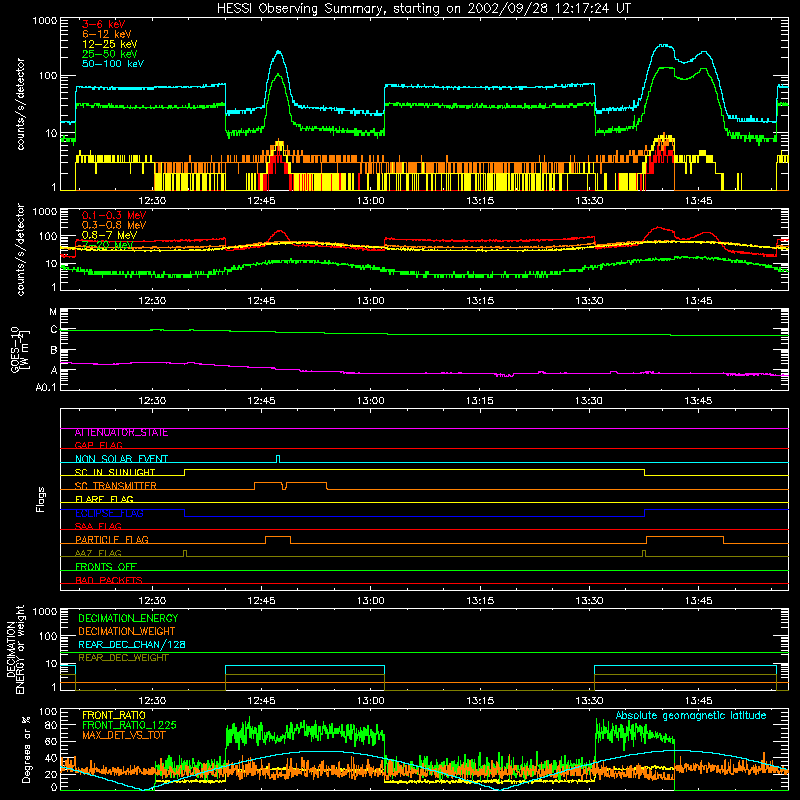The image size is (800, 800).
Task: Select the "SC_TRANSMITTER" flag label
Action: click(x=115, y=486)
